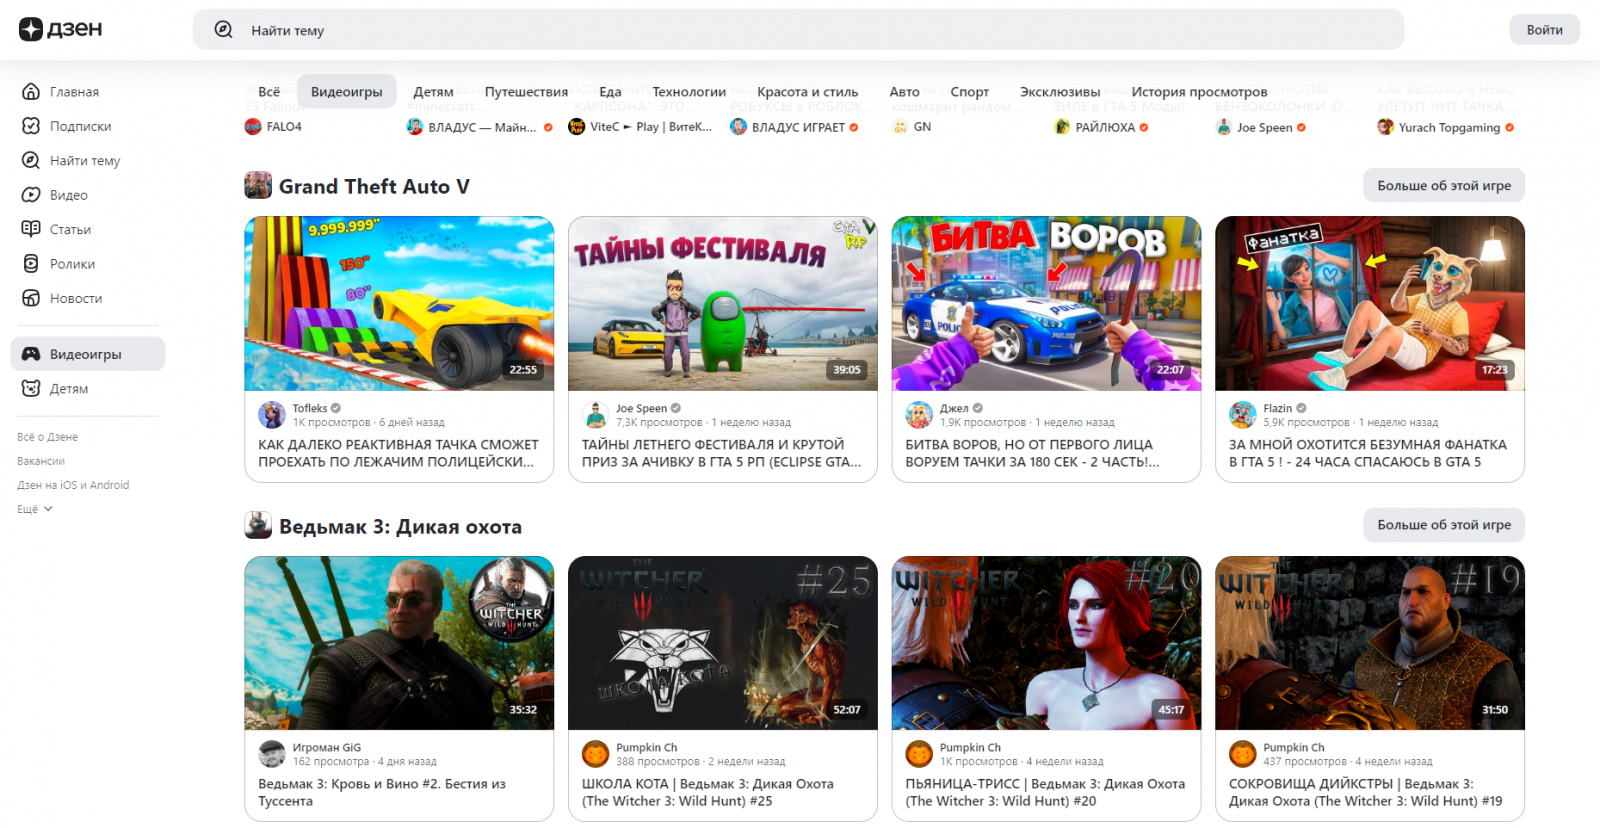This screenshot has width=1600, height=828.
Task: Open the Кровь и Вино #2 video thumbnail
Action: coord(399,643)
